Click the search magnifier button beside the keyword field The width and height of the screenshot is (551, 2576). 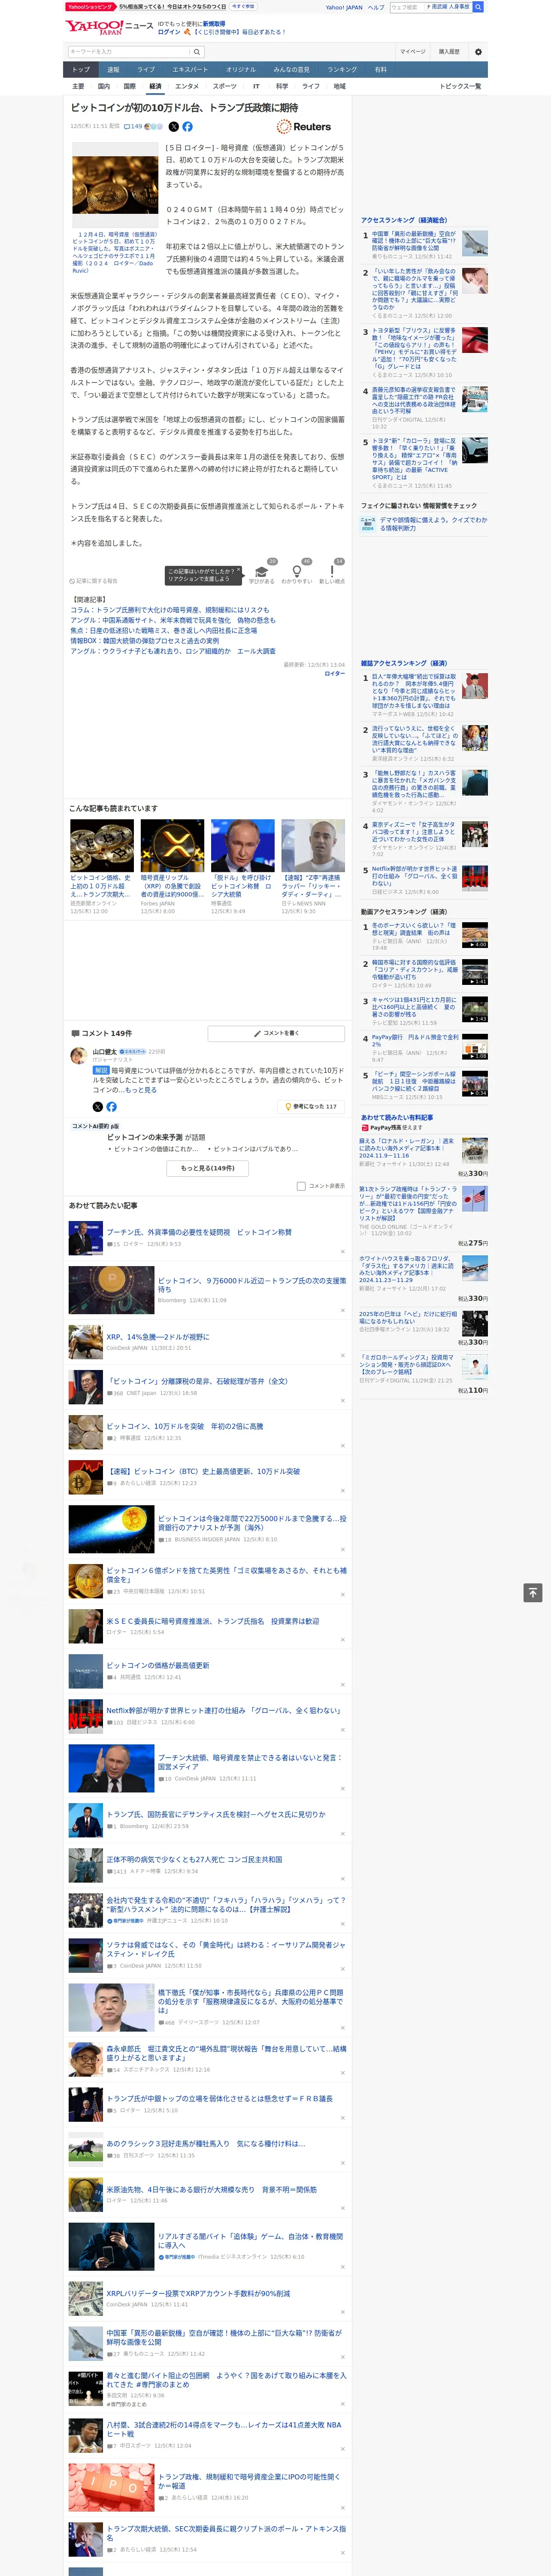pos(197,52)
